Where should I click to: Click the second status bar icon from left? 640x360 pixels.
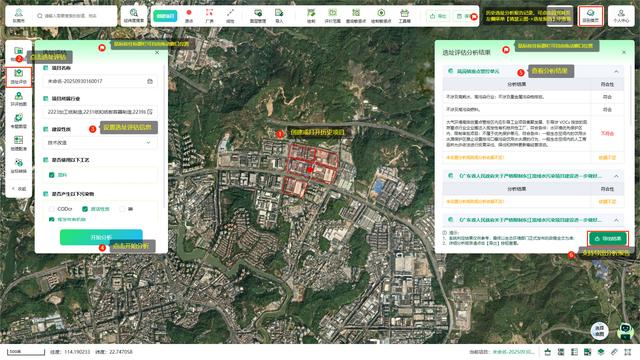[561, 352]
